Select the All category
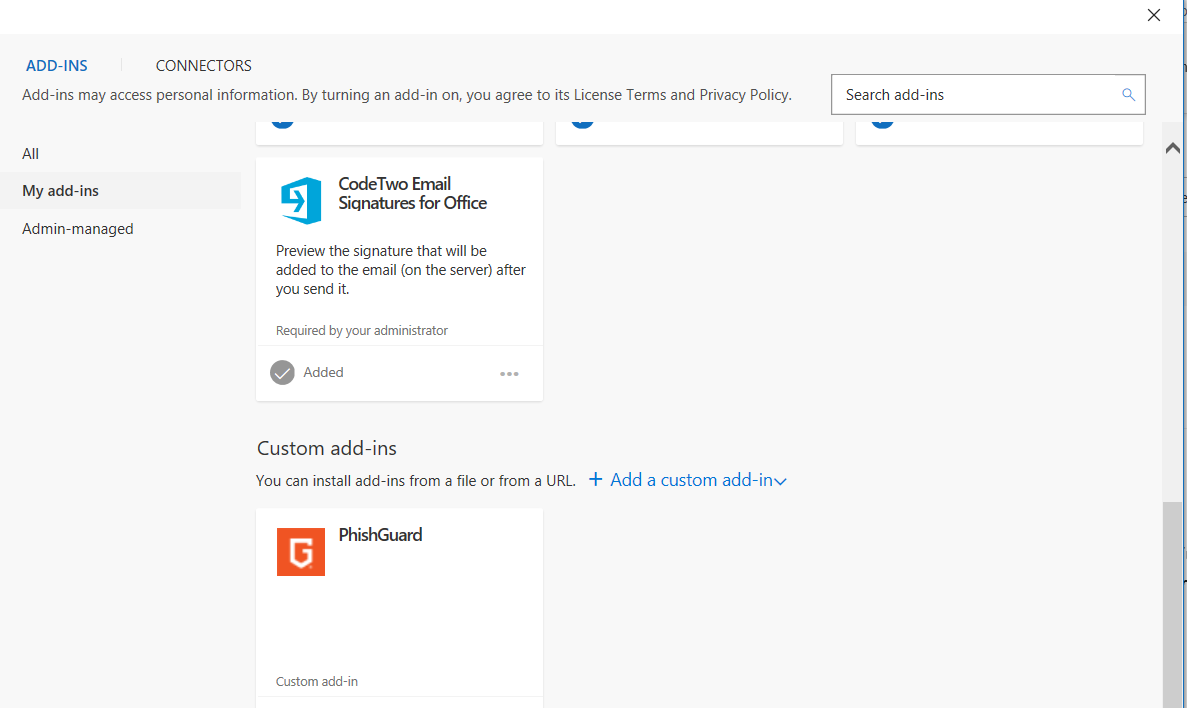Screen dimensions: 1187x708 (30, 154)
